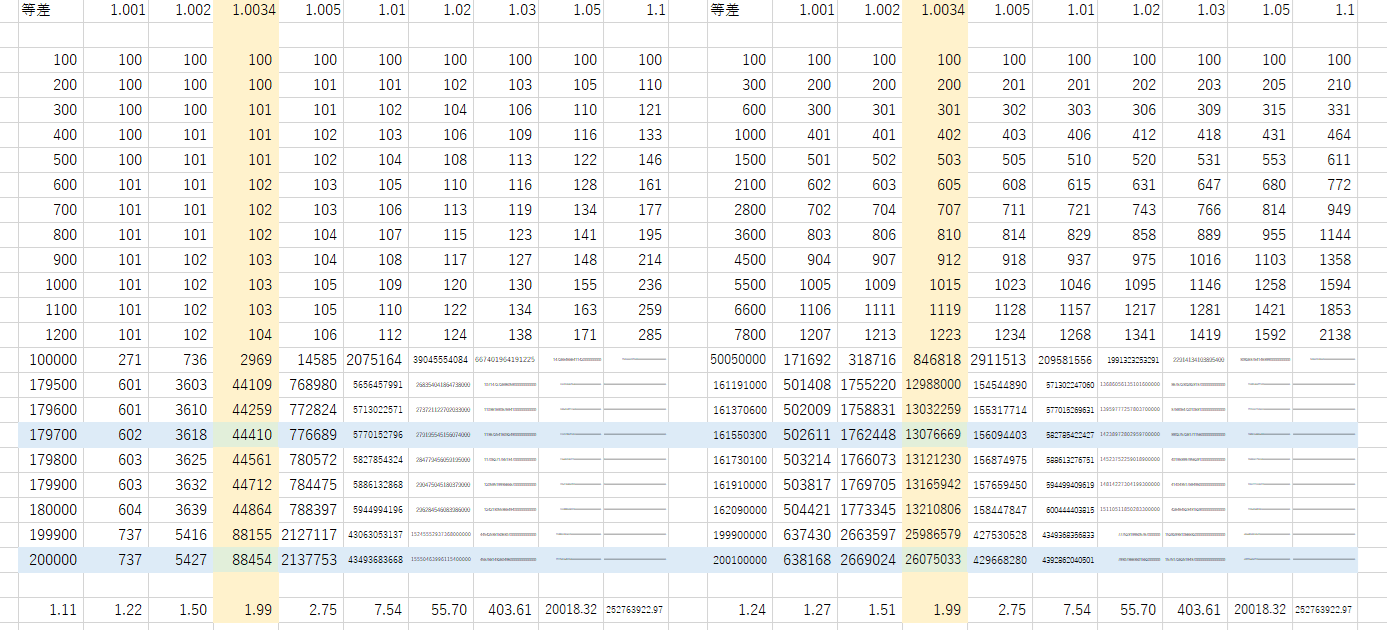Select the 2075164 cell
The height and width of the screenshot is (630, 1387).
[x=375, y=360]
